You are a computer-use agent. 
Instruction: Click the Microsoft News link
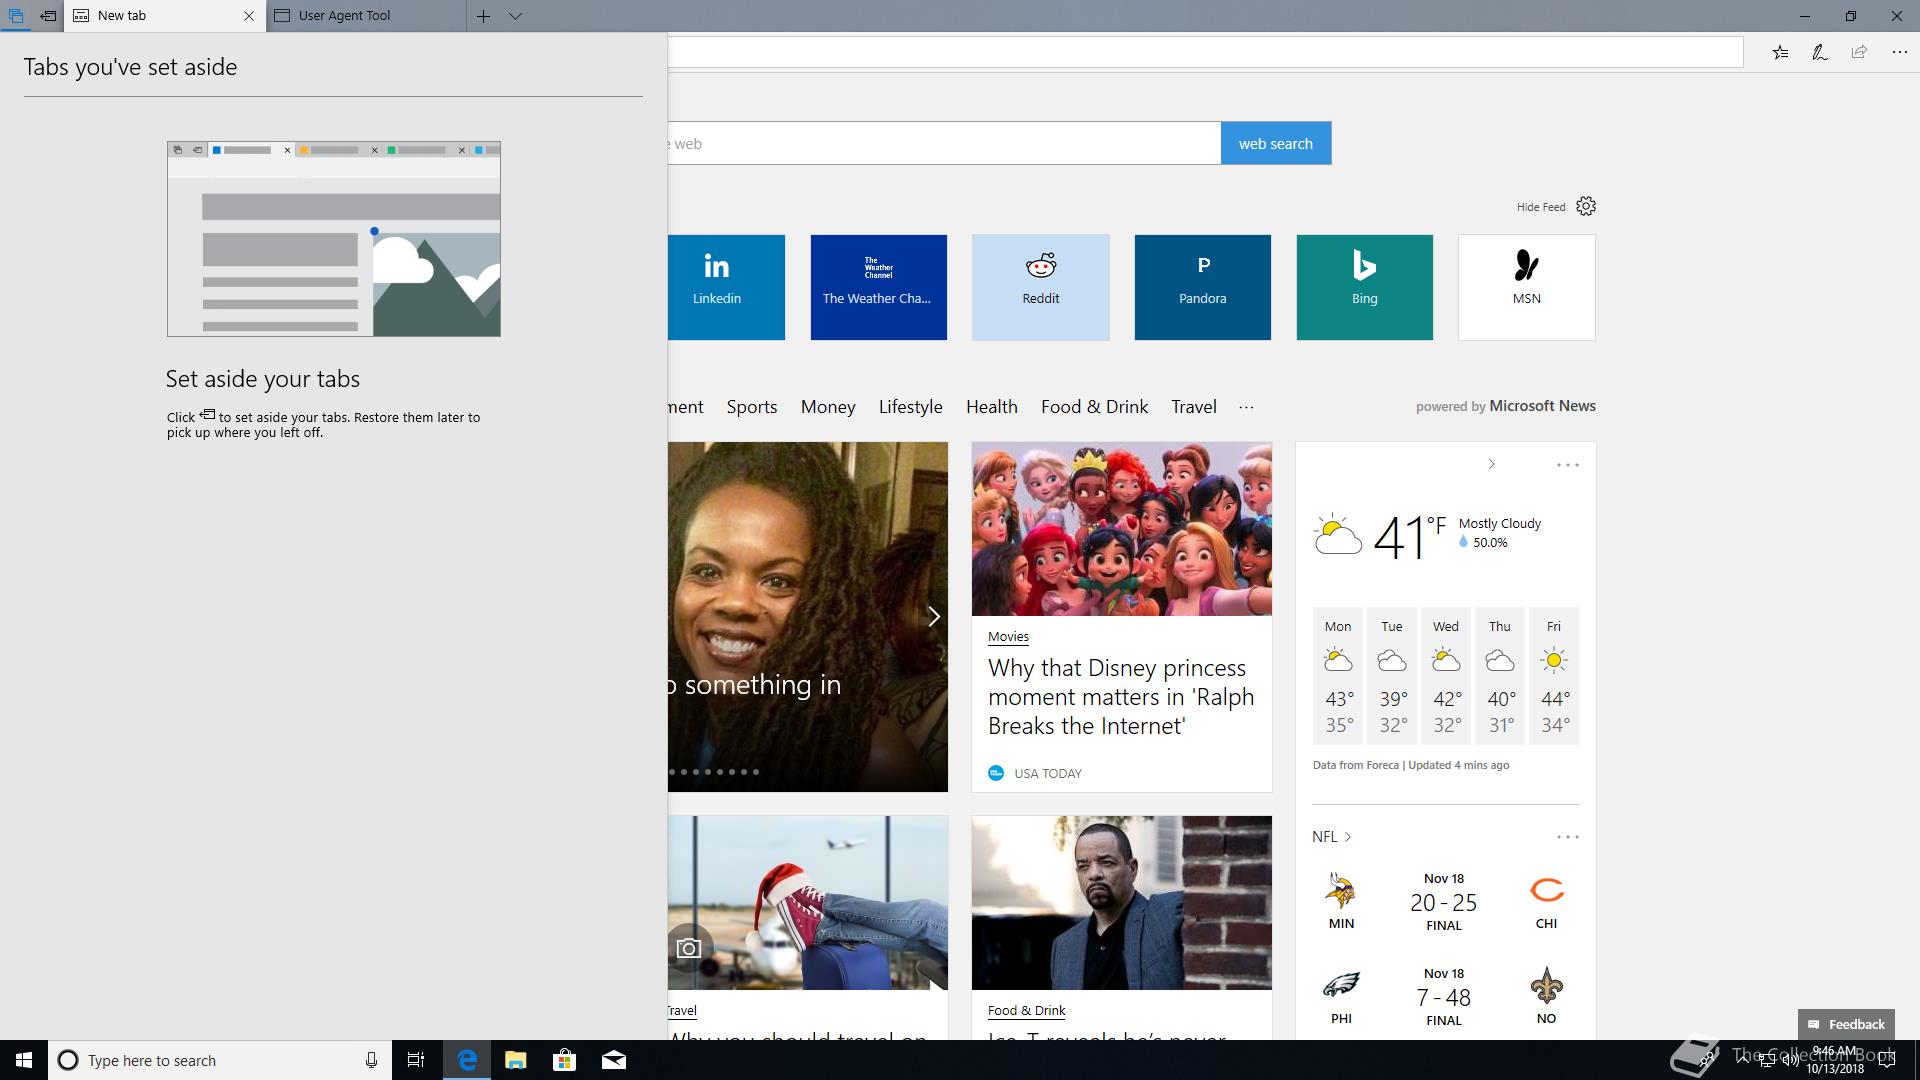coord(1542,406)
